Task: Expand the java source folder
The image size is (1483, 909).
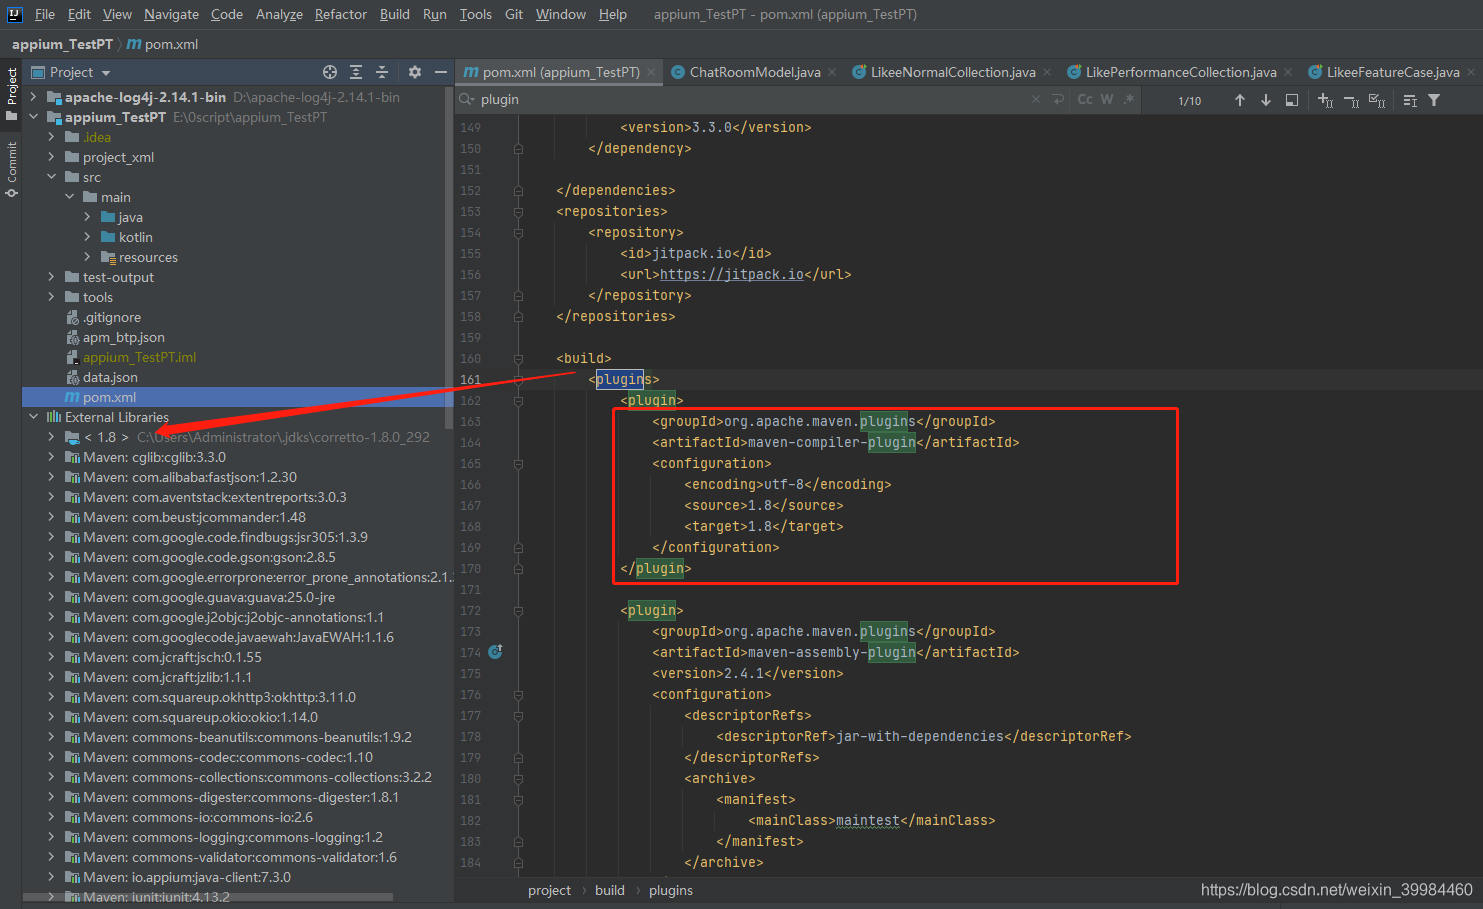Action: (x=87, y=217)
